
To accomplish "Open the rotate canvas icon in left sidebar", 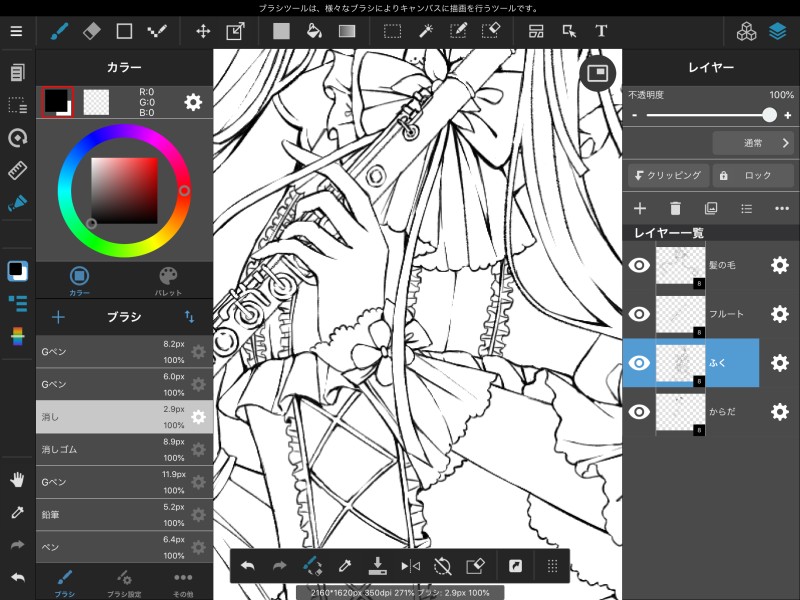I will point(17,138).
